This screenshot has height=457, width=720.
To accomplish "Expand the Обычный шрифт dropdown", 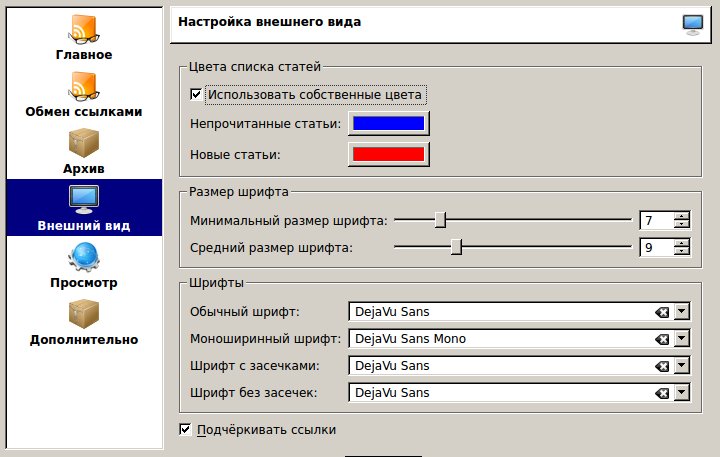I will [681, 312].
